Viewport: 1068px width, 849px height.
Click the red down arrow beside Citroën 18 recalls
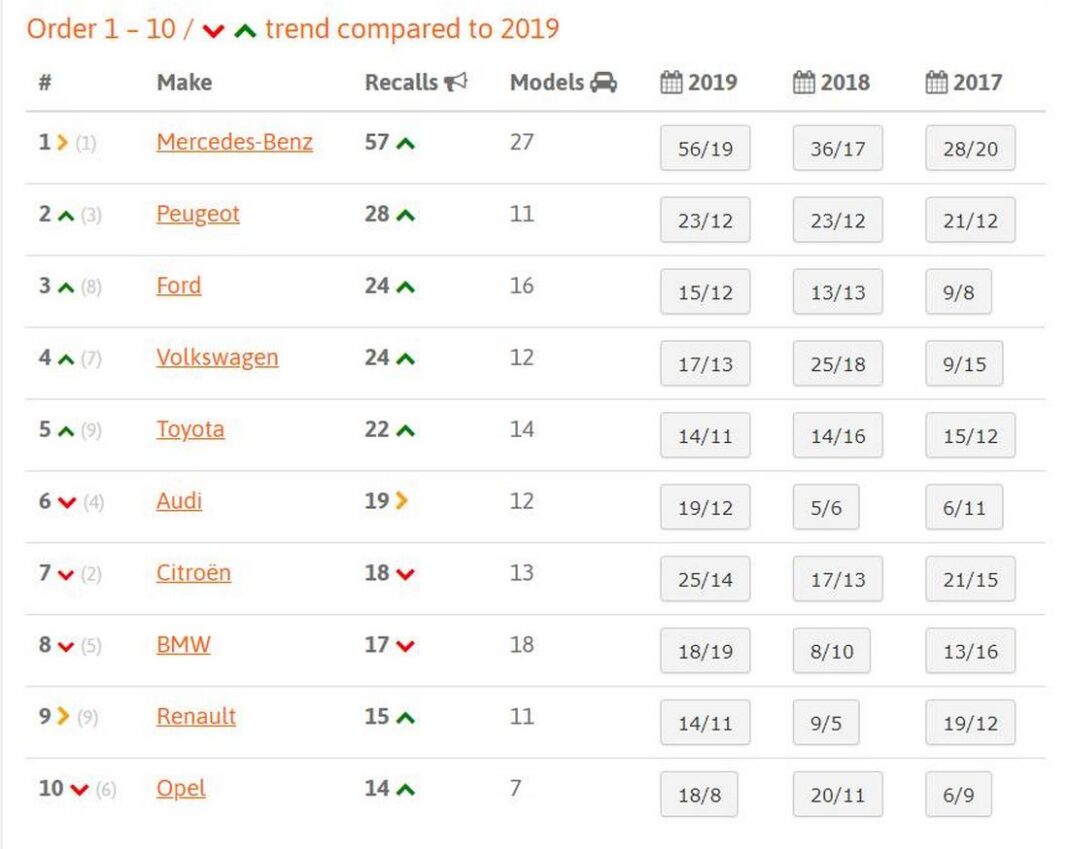pyautogui.click(x=405, y=575)
